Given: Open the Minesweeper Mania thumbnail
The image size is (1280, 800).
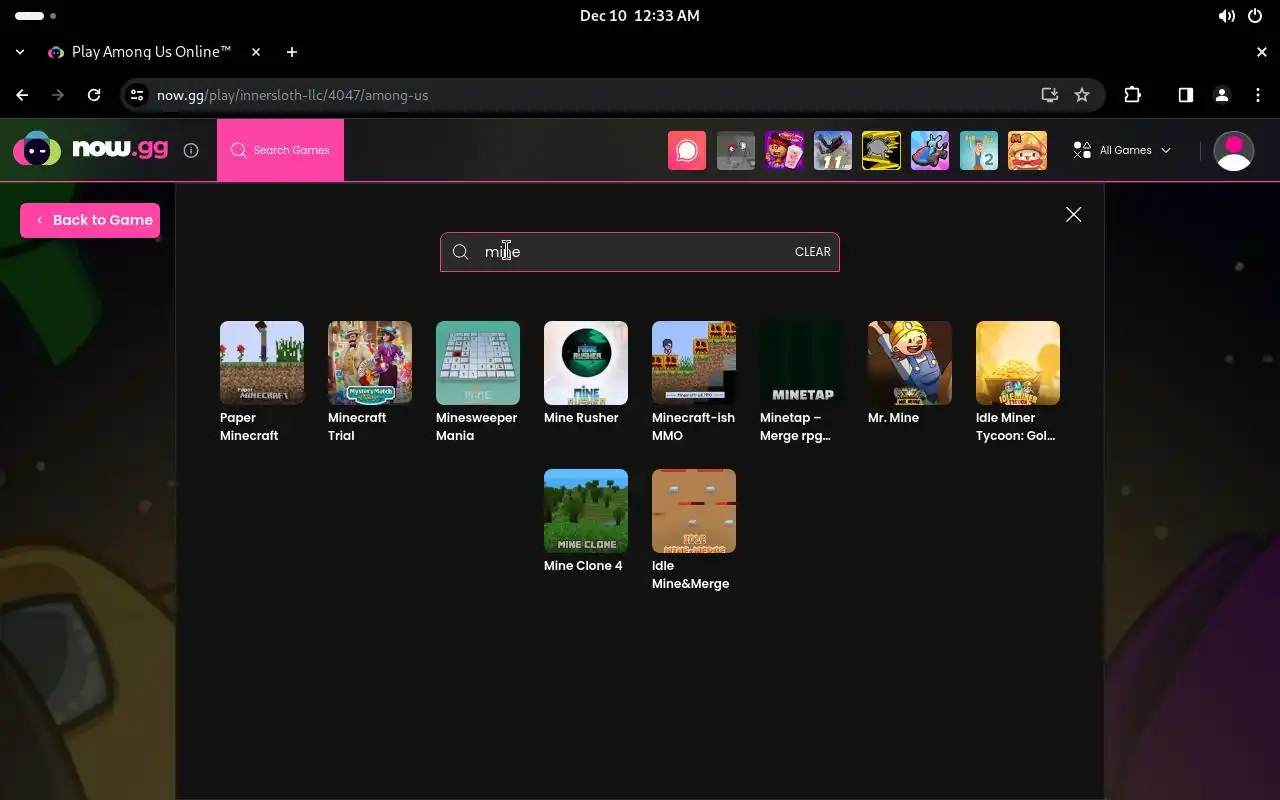Looking at the screenshot, I should pos(478,363).
